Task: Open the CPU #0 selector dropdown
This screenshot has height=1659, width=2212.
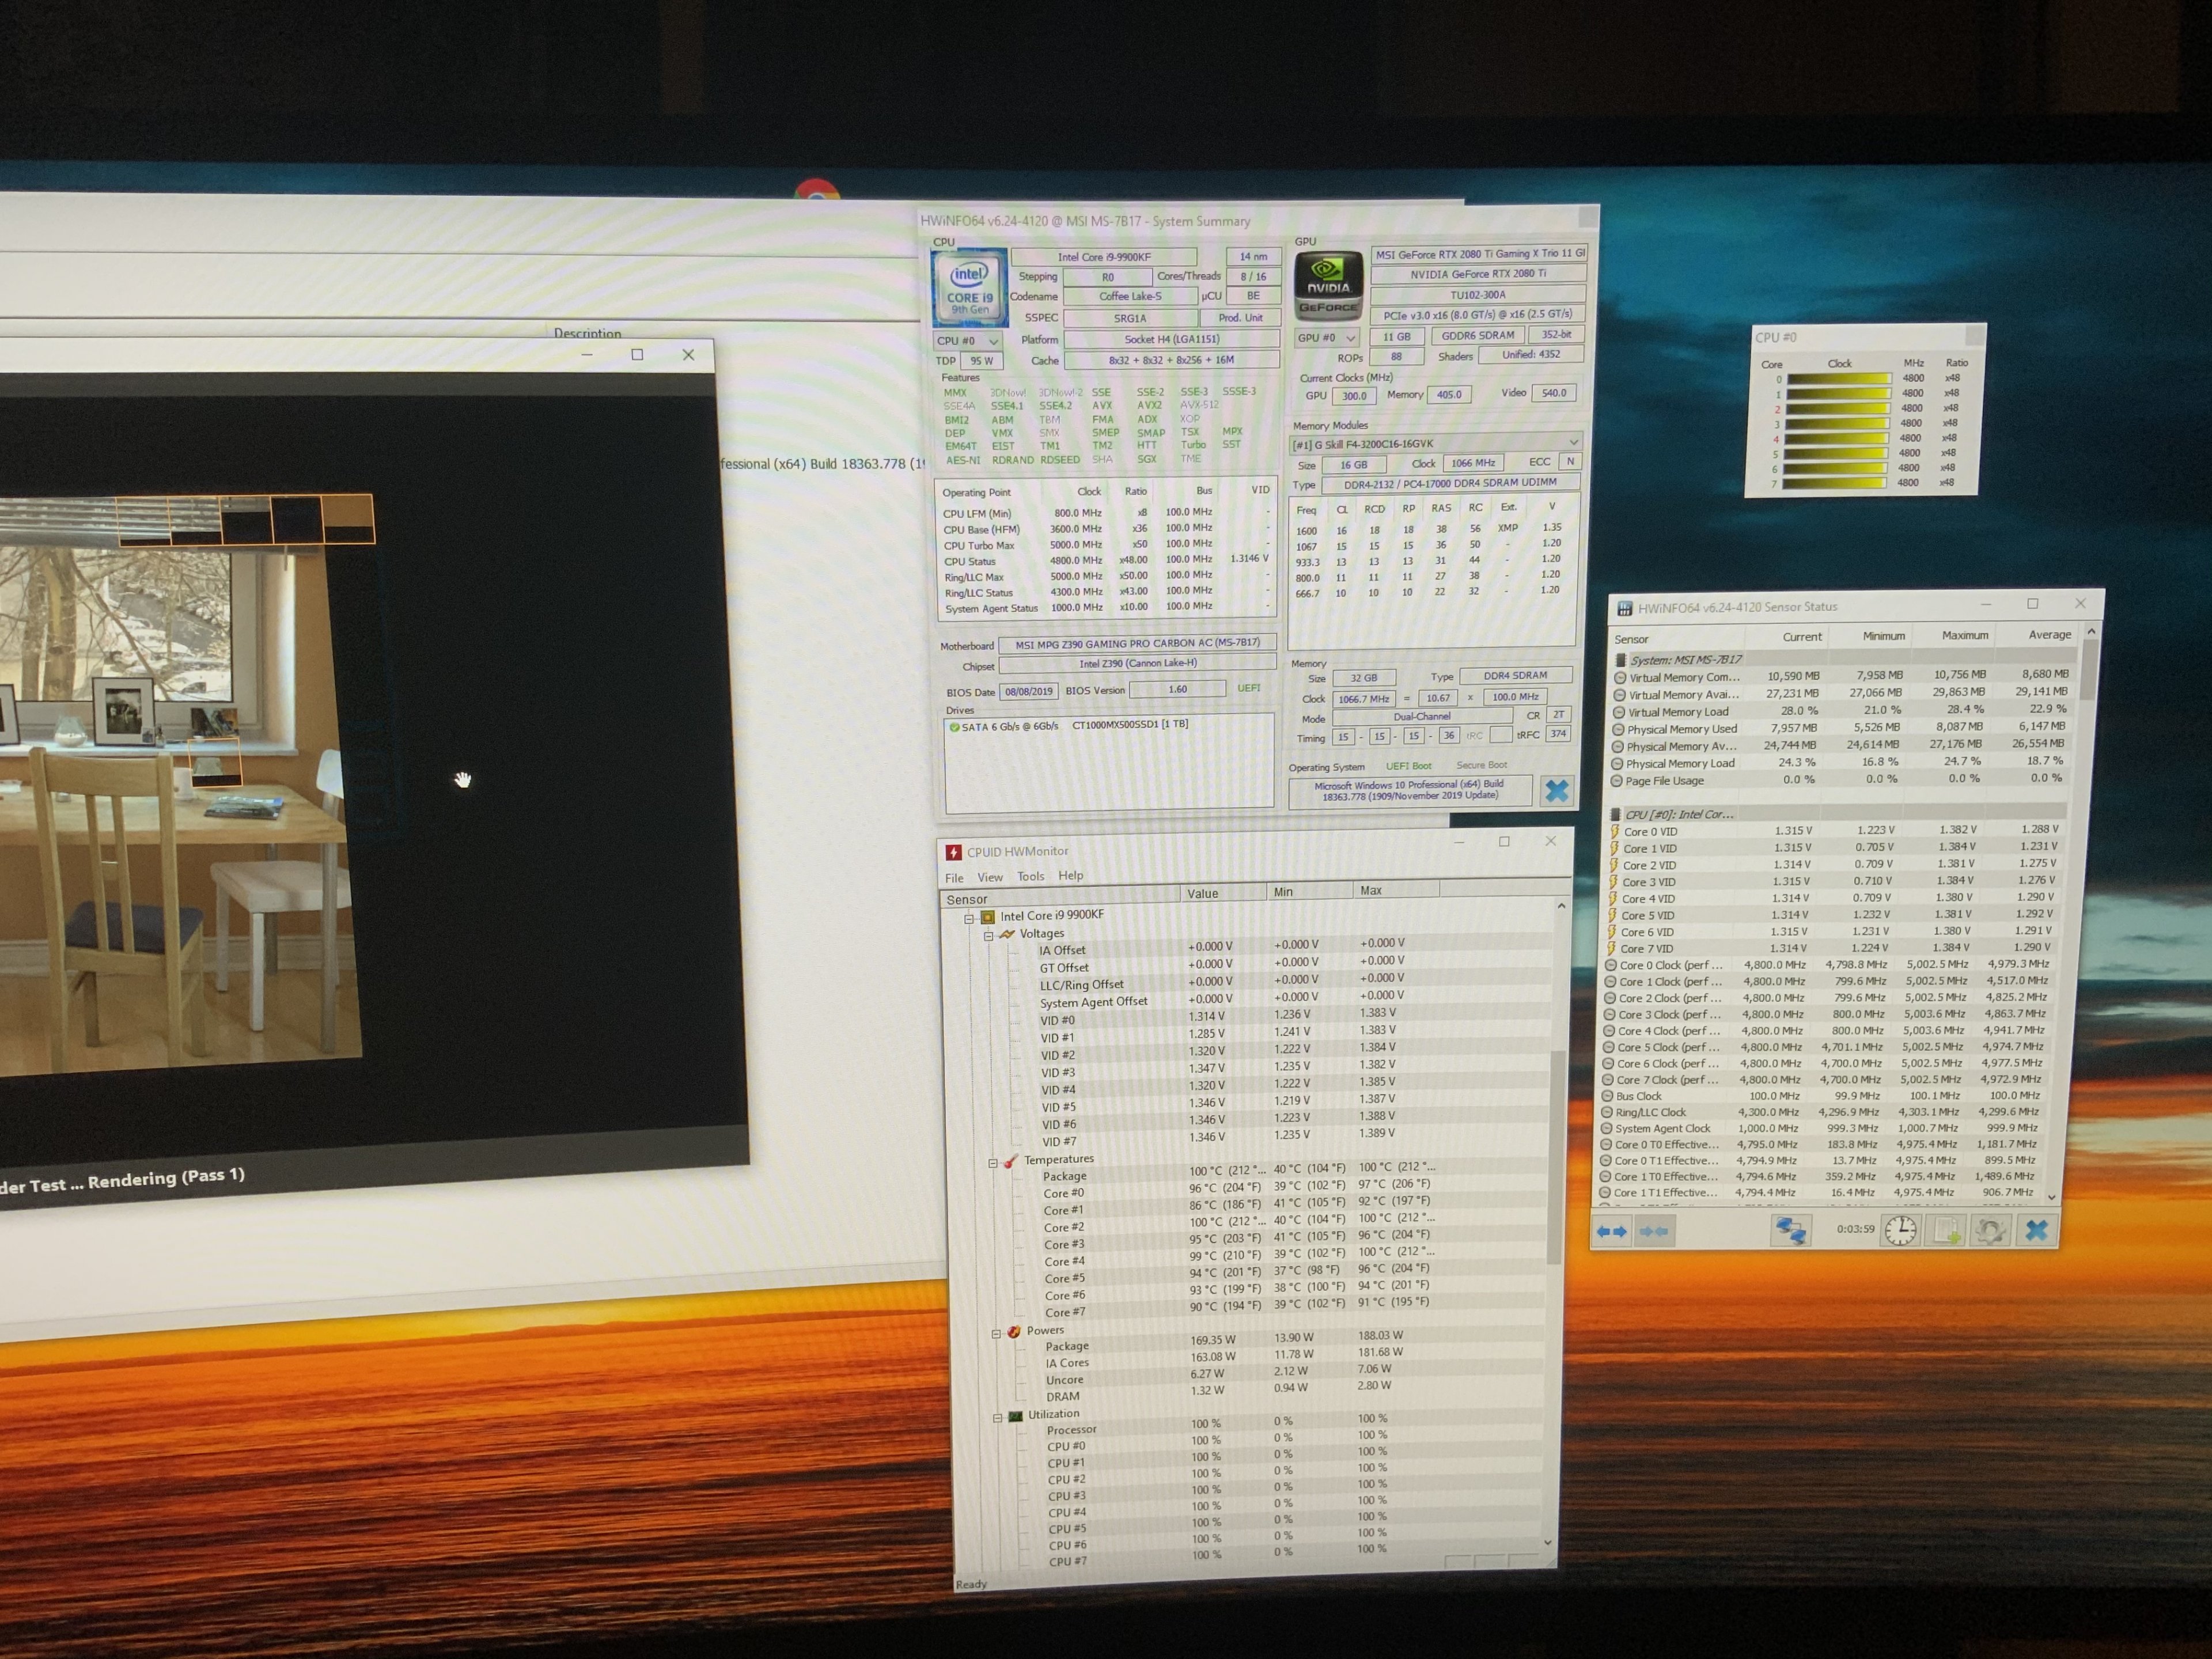Action: (x=967, y=341)
